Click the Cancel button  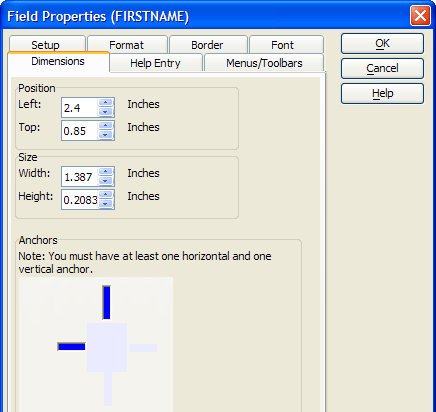(x=382, y=68)
